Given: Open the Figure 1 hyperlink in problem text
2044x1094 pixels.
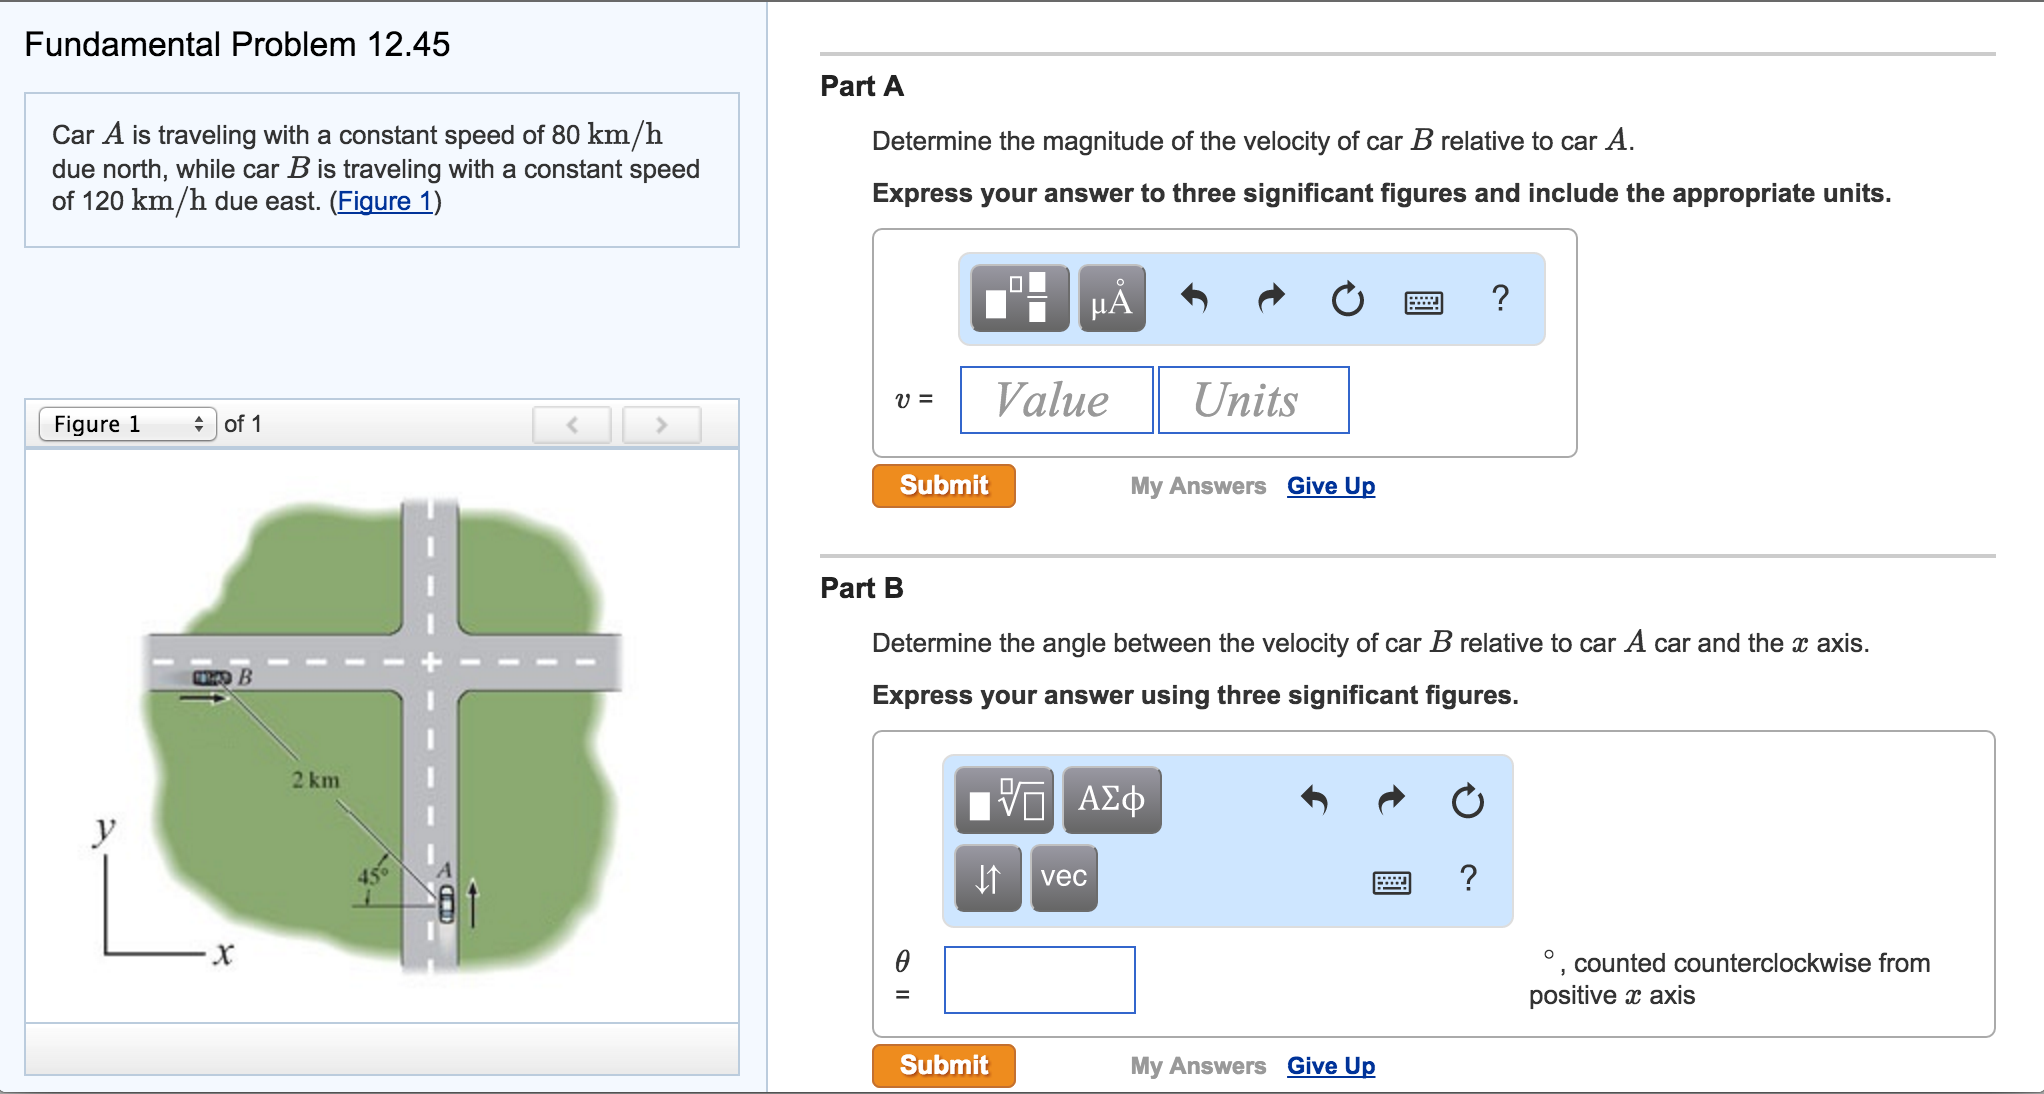Looking at the screenshot, I should [385, 201].
